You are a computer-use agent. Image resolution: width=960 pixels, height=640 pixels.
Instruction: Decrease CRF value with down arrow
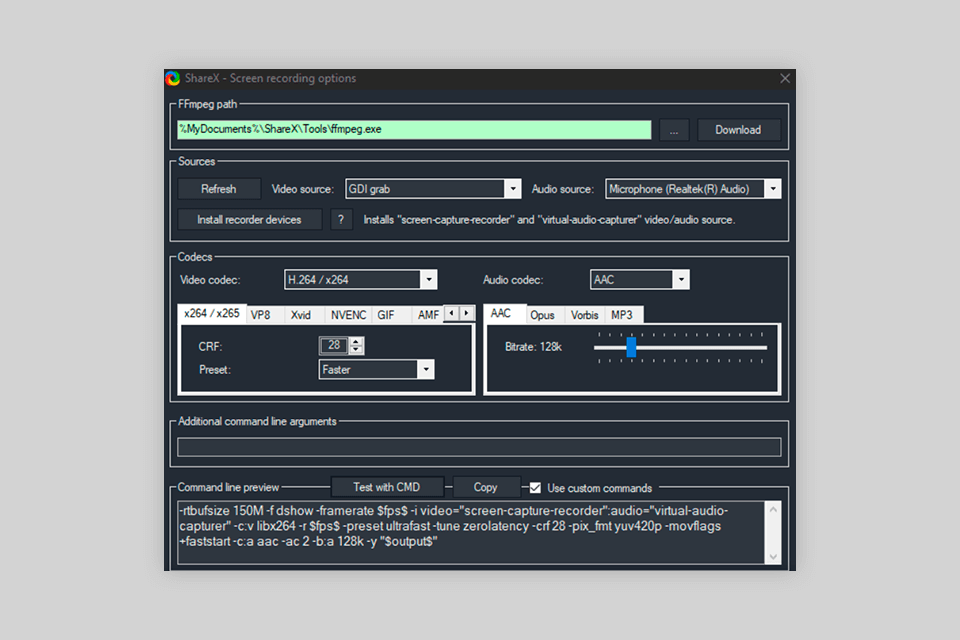coord(356,350)
